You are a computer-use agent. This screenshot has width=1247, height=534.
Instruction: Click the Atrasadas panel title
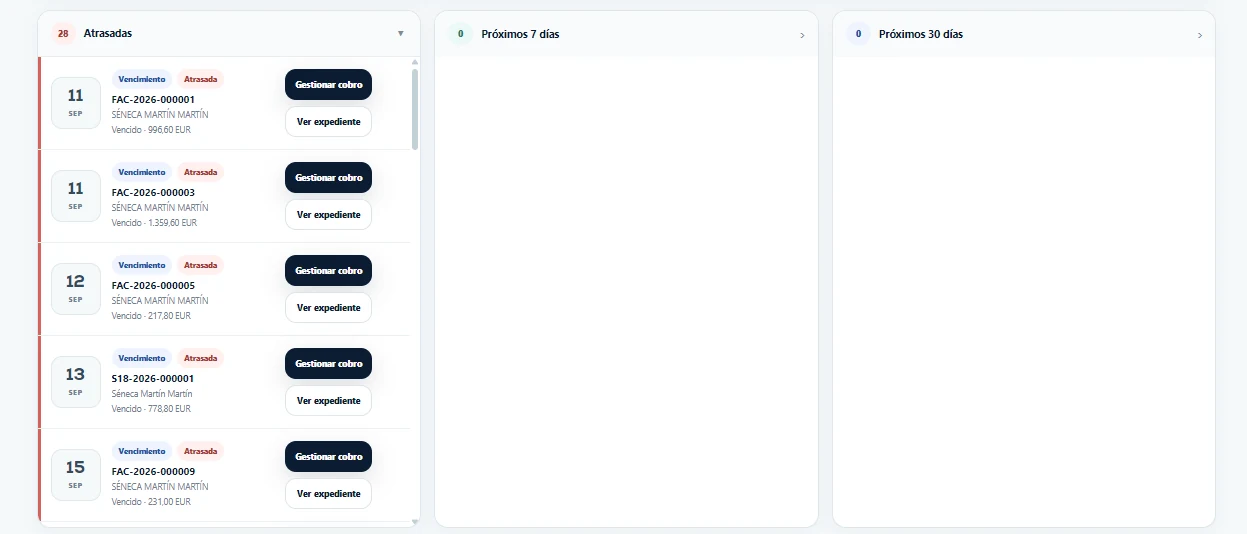click(108, 34)
